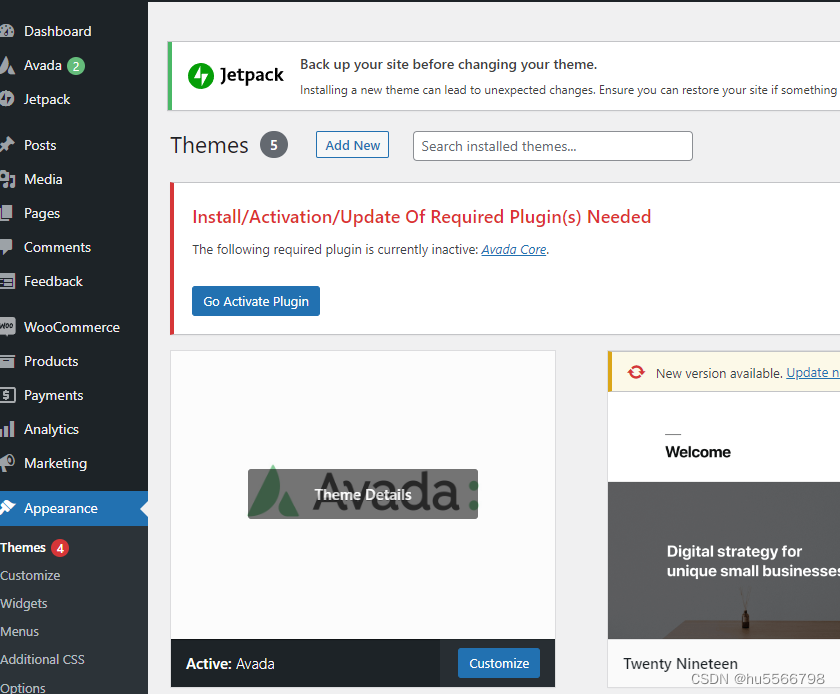Click Go Activate Plugin button
840x694 pixels.
click(x=256, y=301)
